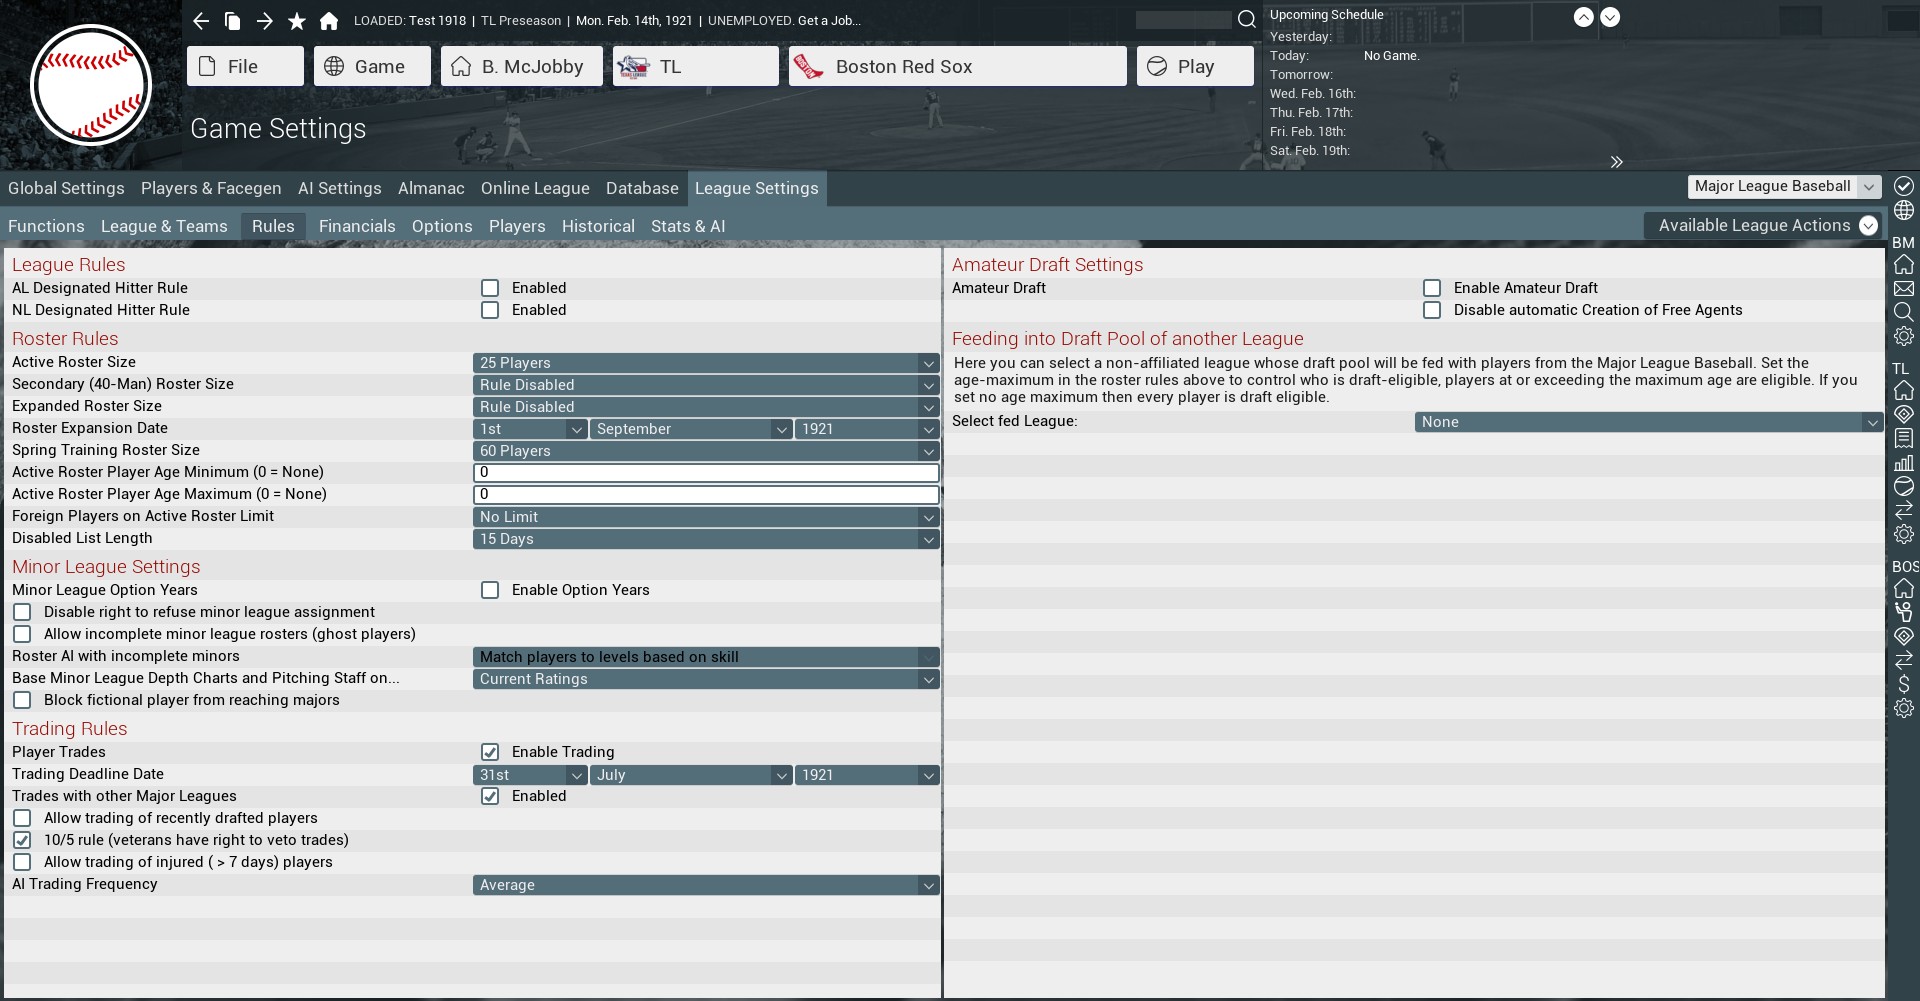The width and height of the screenshot is (1920, 1001).
Task: Click the search magnifier icon in top bar
Action: (x=1246, y=19)
